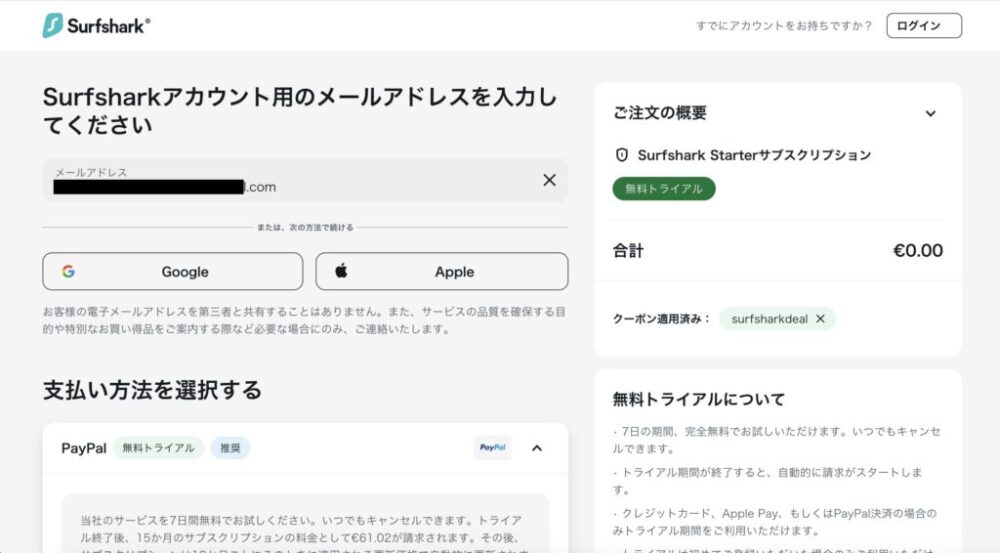
Task: Select the surfsharkdeal coupon tag
Action: (x=777, y=319)
